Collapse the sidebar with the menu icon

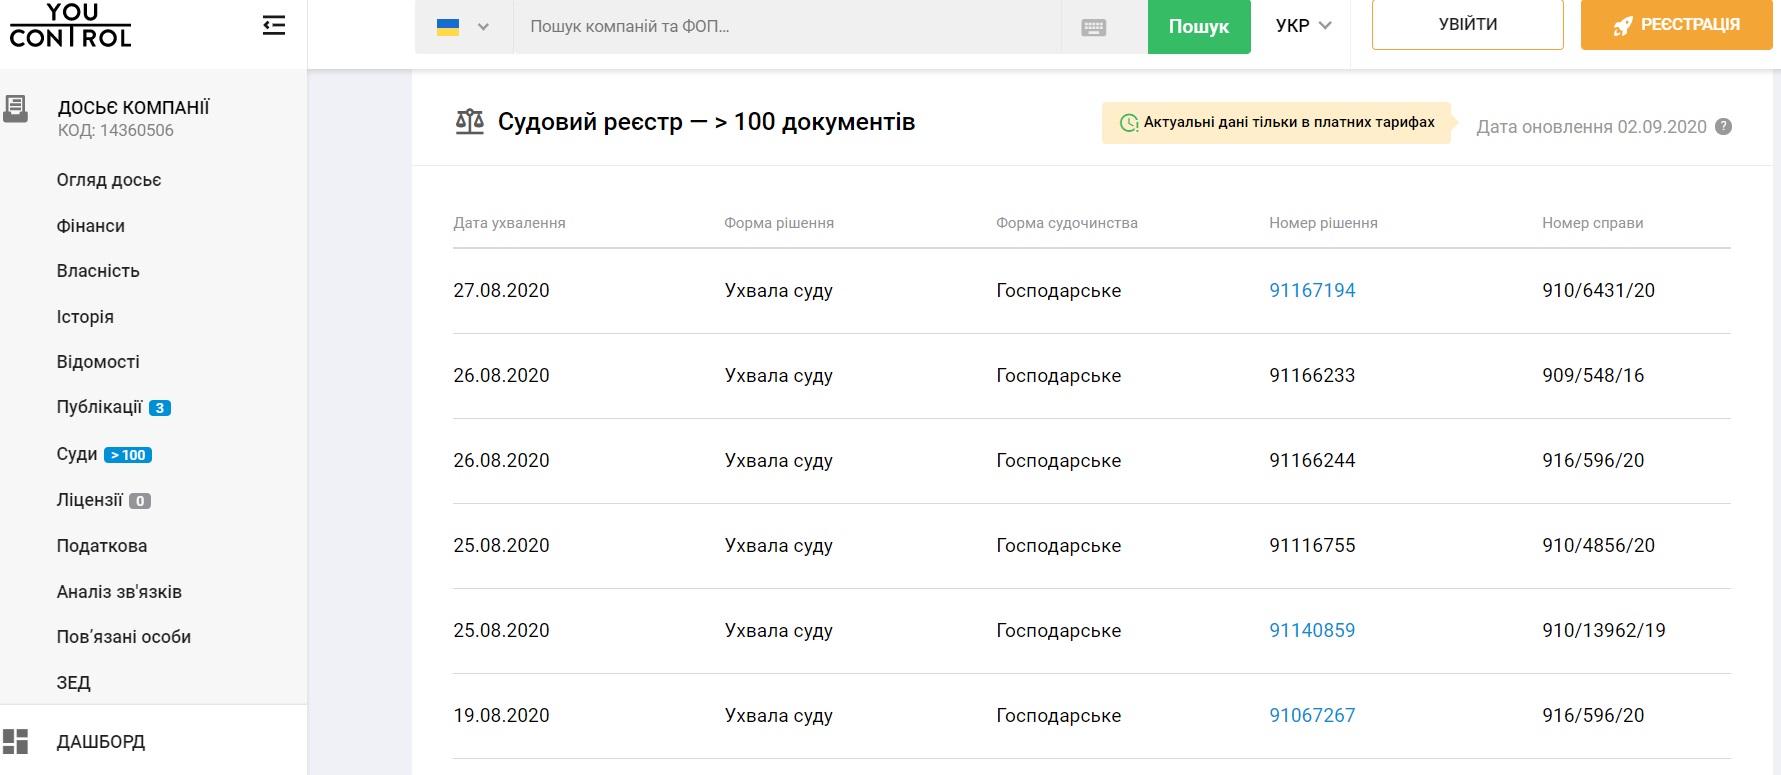click(x=273, y=26)
